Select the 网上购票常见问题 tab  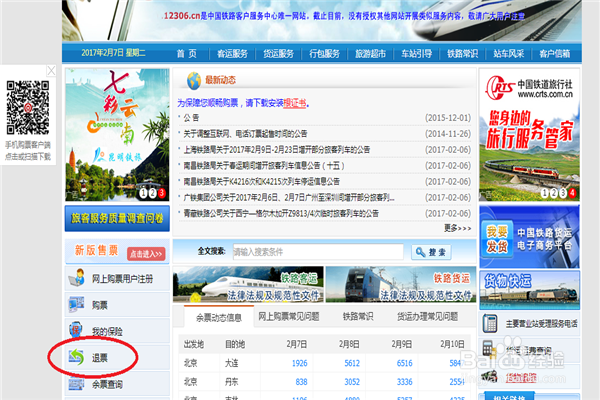[289, 317]
